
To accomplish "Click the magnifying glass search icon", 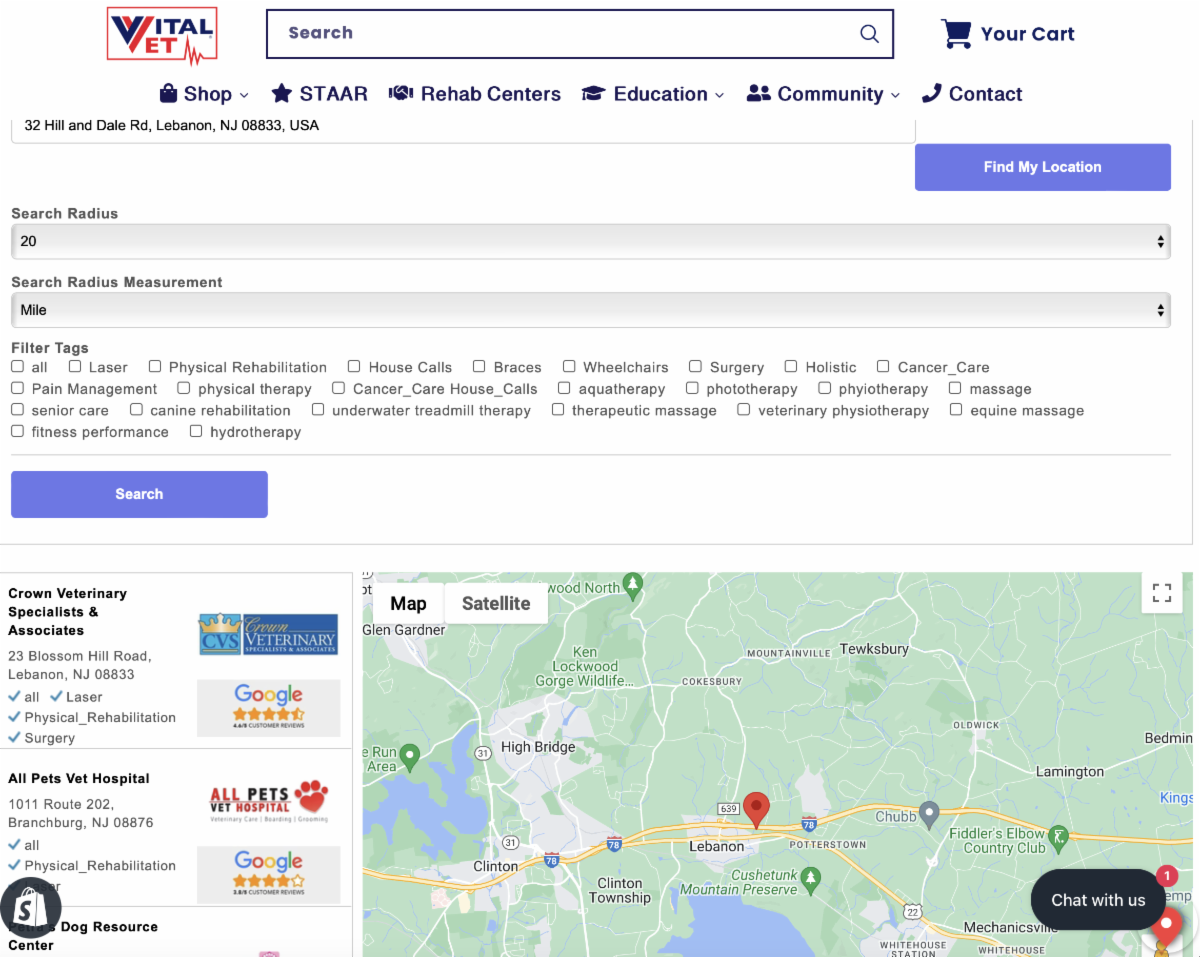I will 869,34.
